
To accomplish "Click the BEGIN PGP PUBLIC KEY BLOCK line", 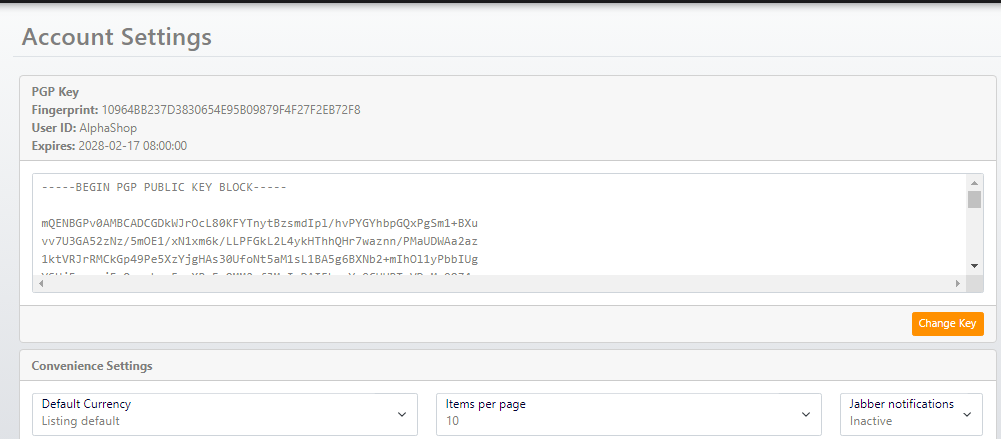I will pos(164,187).
